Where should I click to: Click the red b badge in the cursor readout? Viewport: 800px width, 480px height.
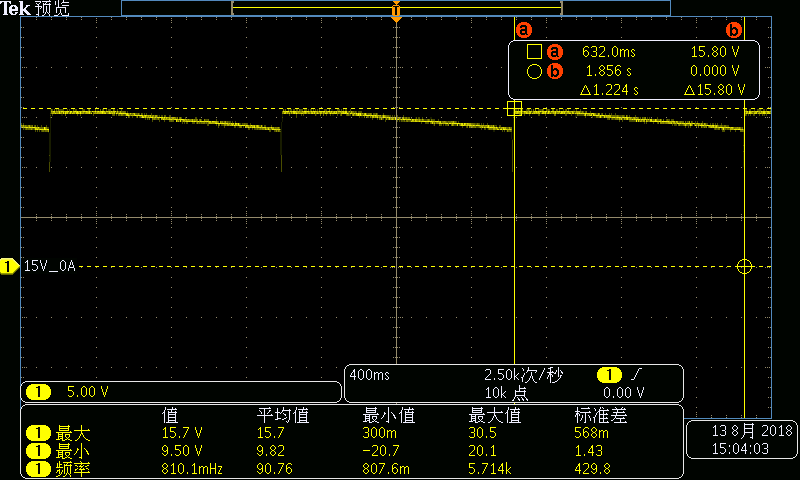point(555,71)
